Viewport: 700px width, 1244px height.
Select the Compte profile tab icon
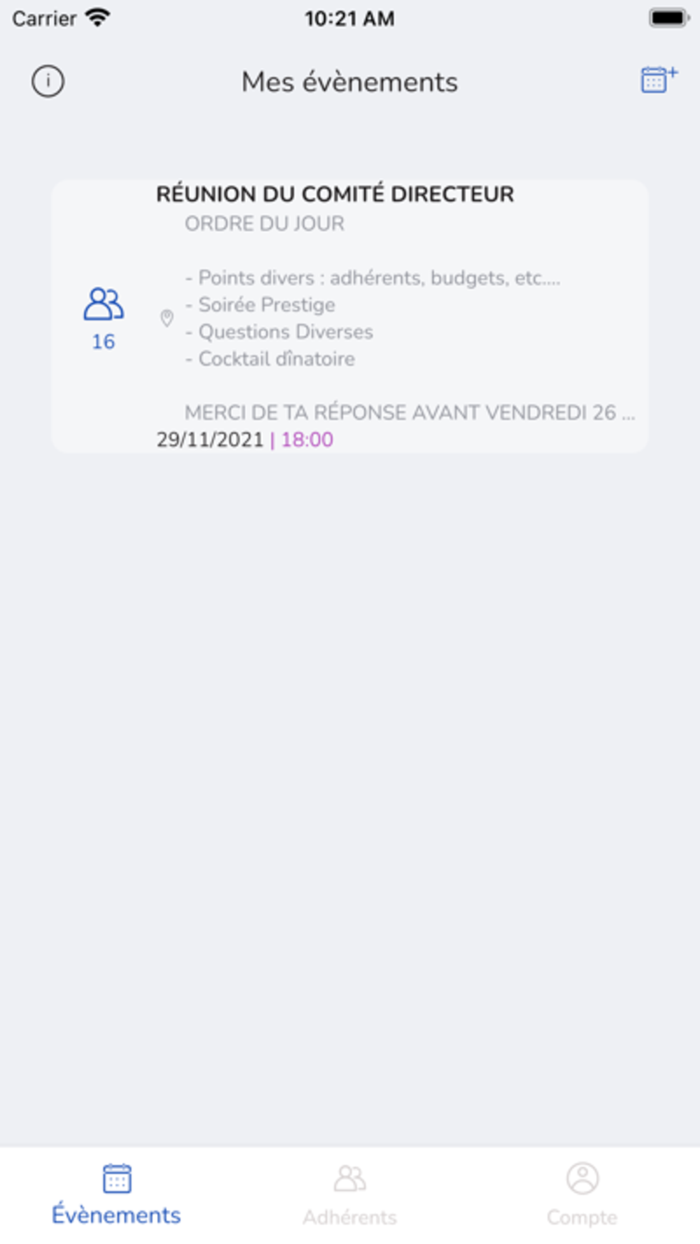[x=582, y=1178]
